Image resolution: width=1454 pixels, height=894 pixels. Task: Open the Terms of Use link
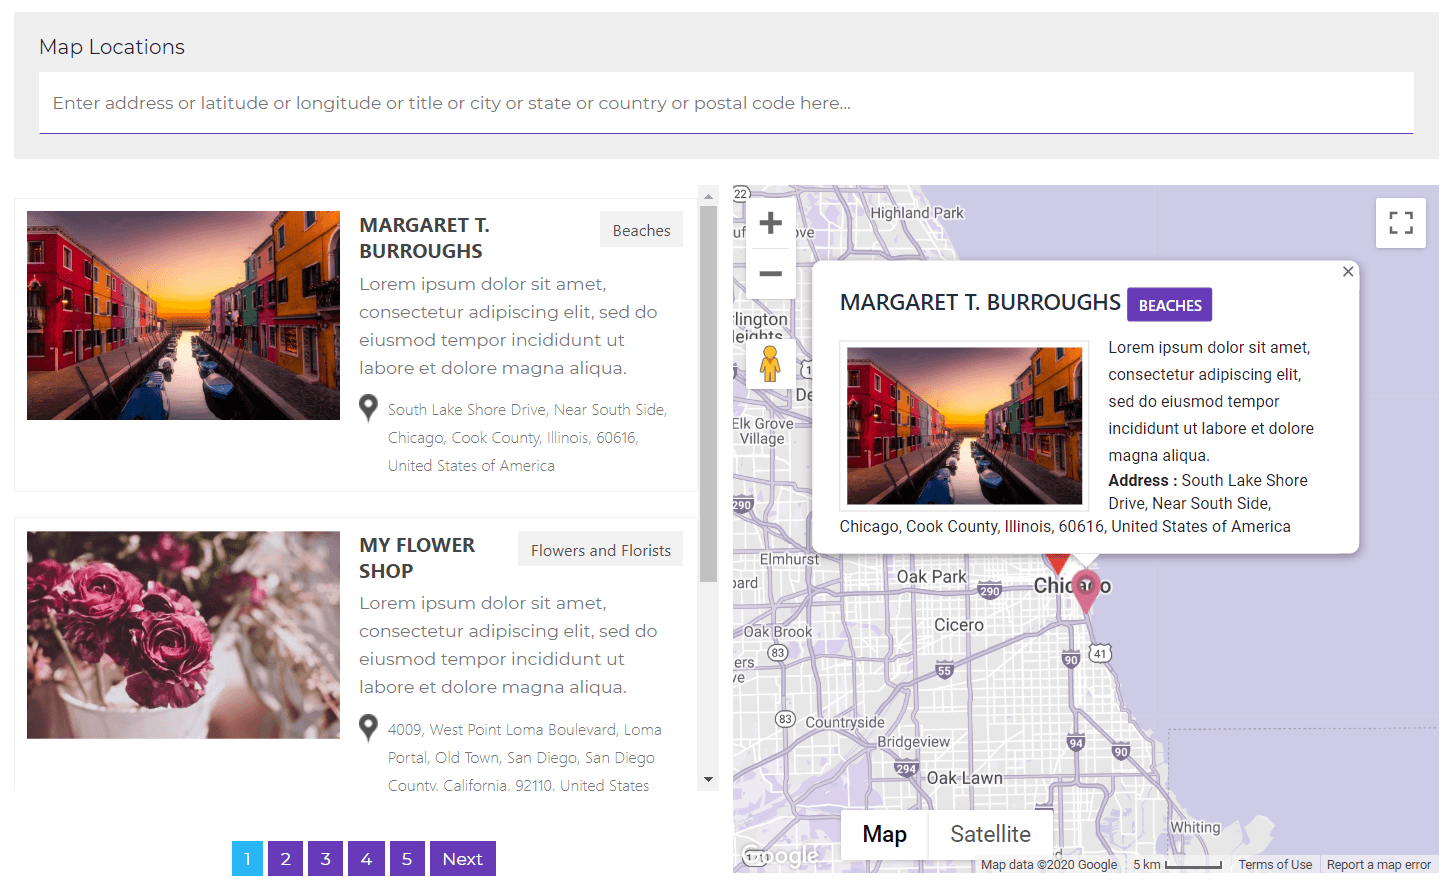(1275, 865)
